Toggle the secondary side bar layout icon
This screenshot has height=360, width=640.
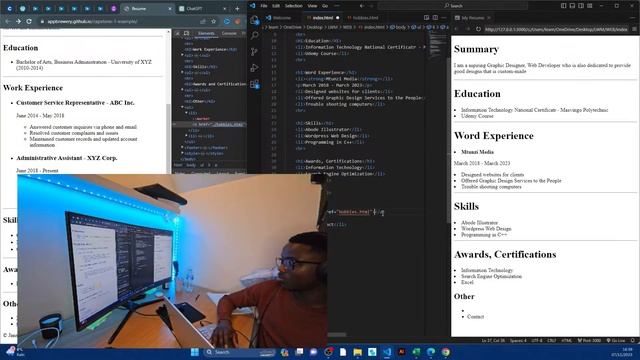coord(581,6)
